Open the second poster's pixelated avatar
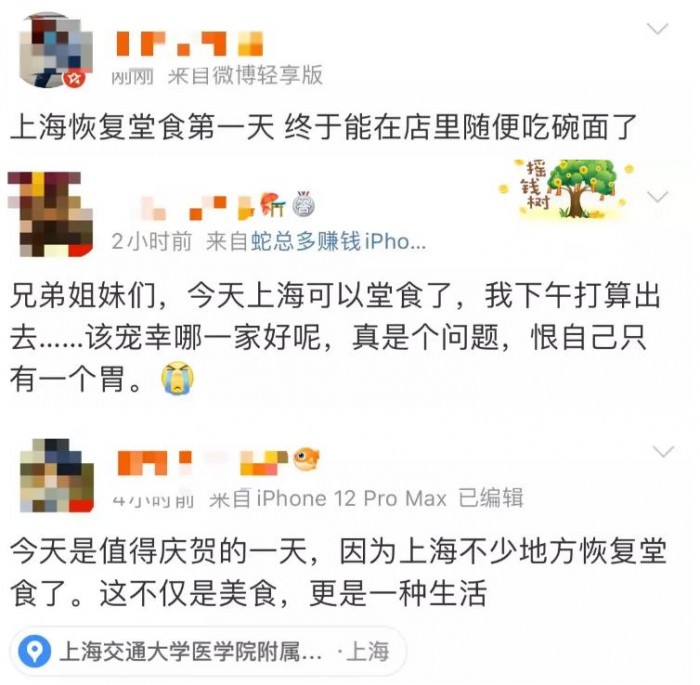 51,214
